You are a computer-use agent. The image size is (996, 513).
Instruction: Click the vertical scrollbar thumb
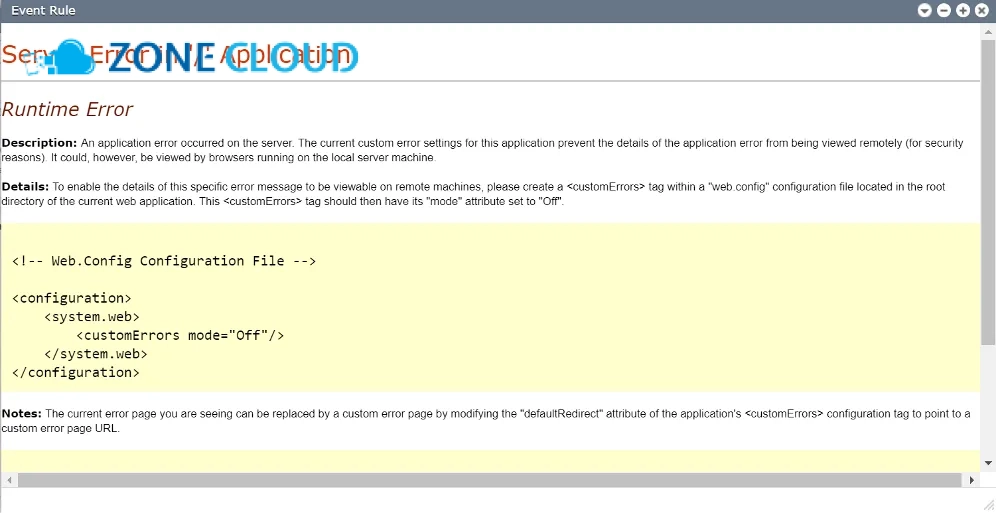(988, 192)
